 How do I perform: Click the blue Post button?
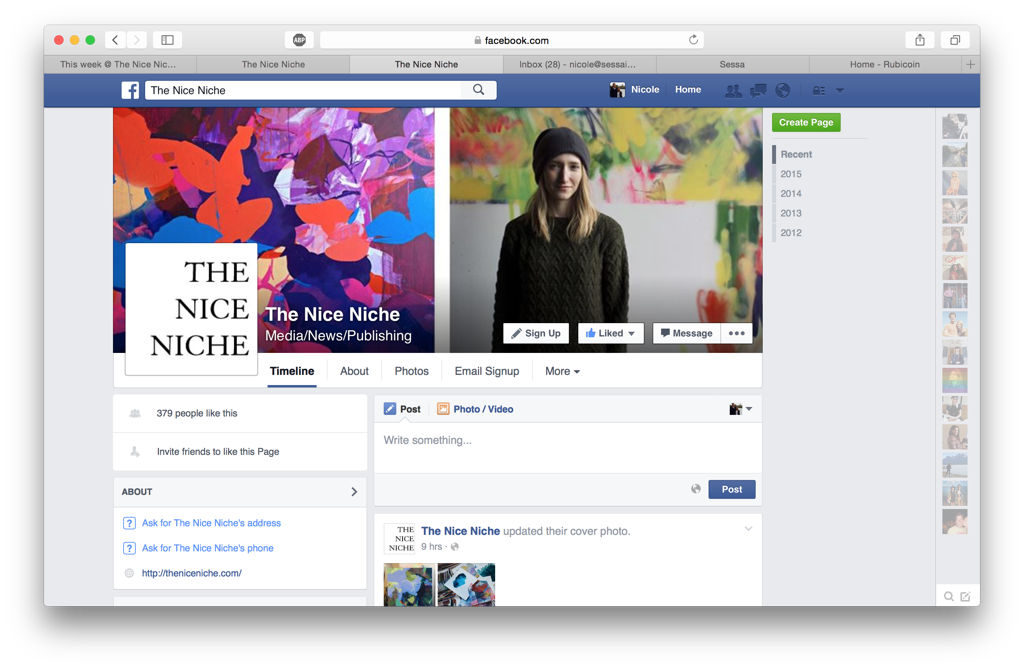tap(731, 489)
